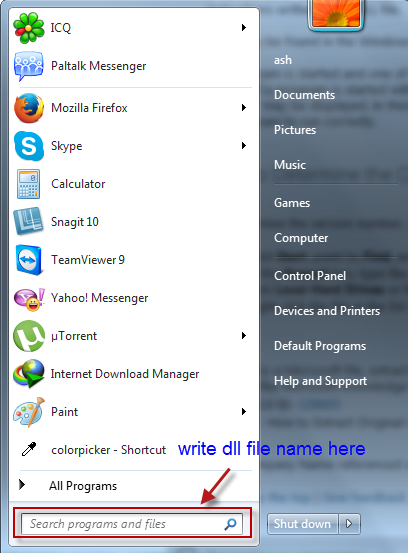Expand the Skype submenu arrow
Viewport: 408px width, 553px height.
click(x=244, y=145)
